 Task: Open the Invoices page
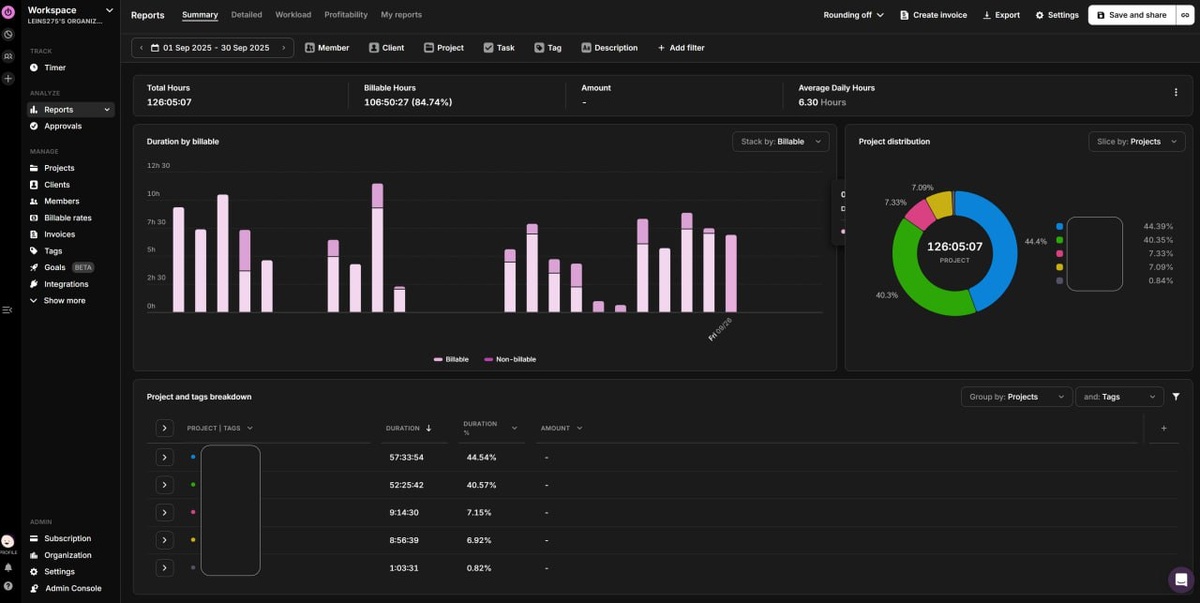[59, 234]
